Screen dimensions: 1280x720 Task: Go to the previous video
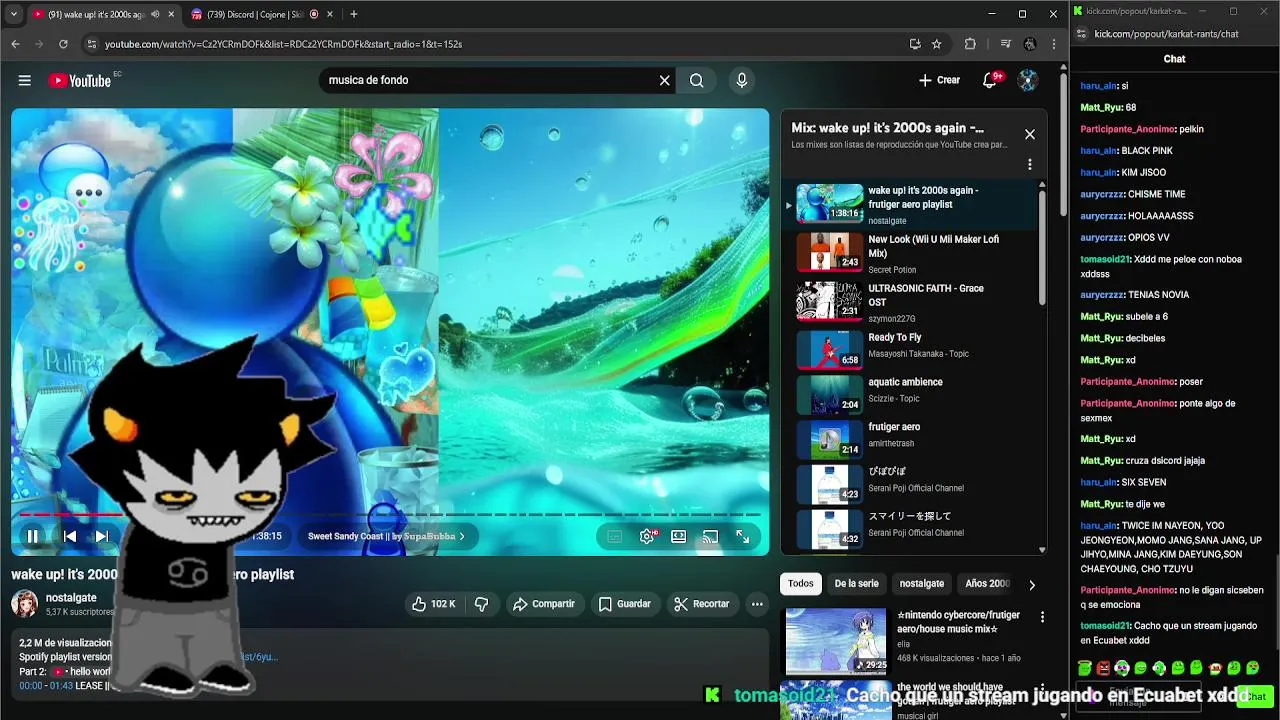point(69,536)
